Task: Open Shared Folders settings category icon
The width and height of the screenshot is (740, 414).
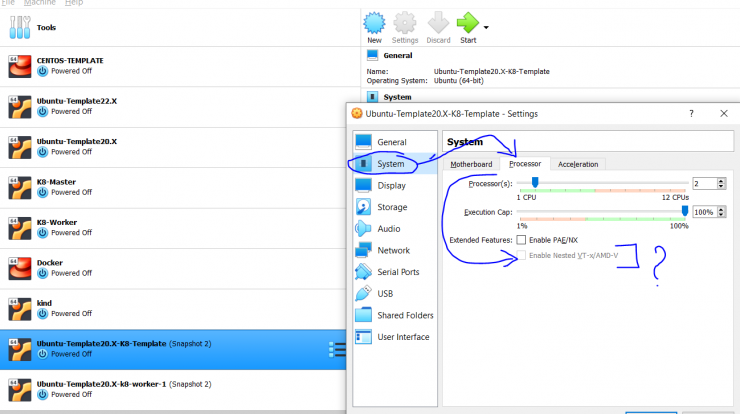Action: 363,315
